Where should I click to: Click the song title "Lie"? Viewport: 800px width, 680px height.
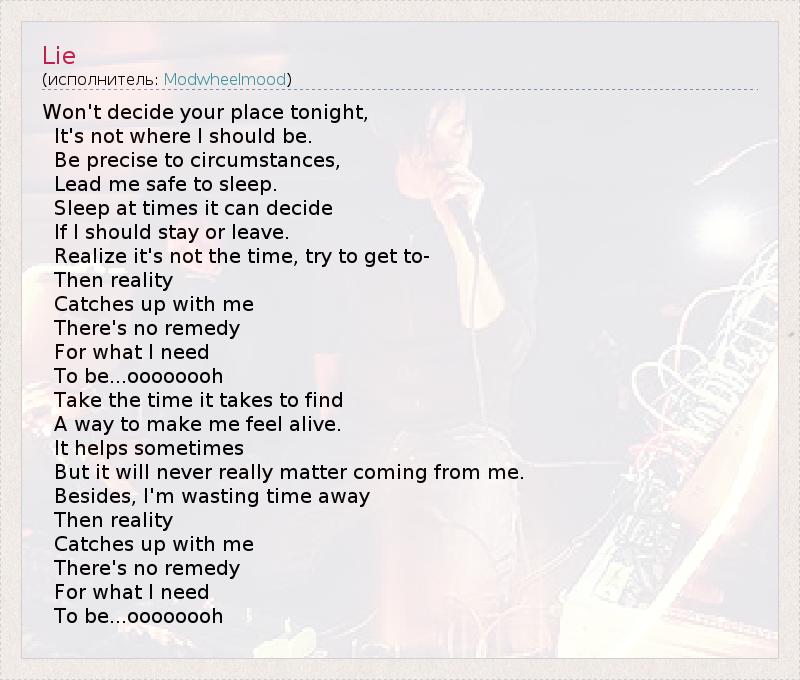coord(59,55)
